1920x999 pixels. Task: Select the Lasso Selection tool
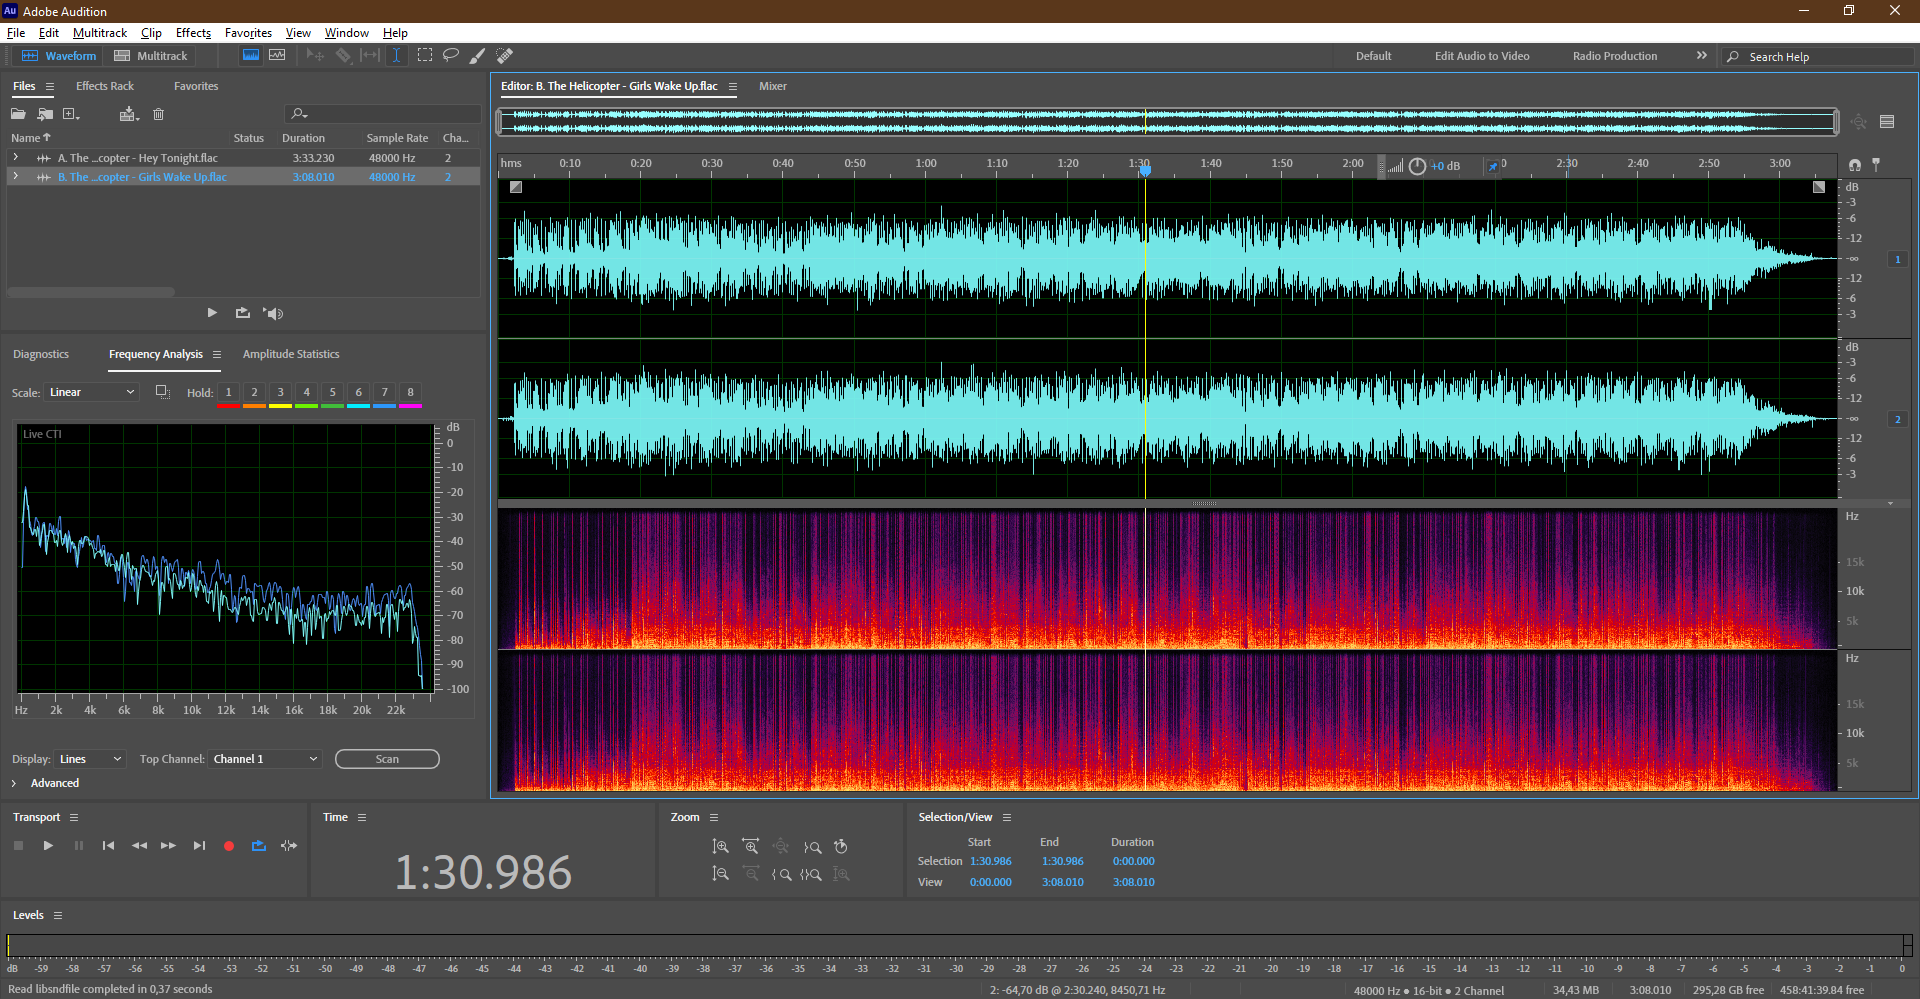(x=451, y=56)
